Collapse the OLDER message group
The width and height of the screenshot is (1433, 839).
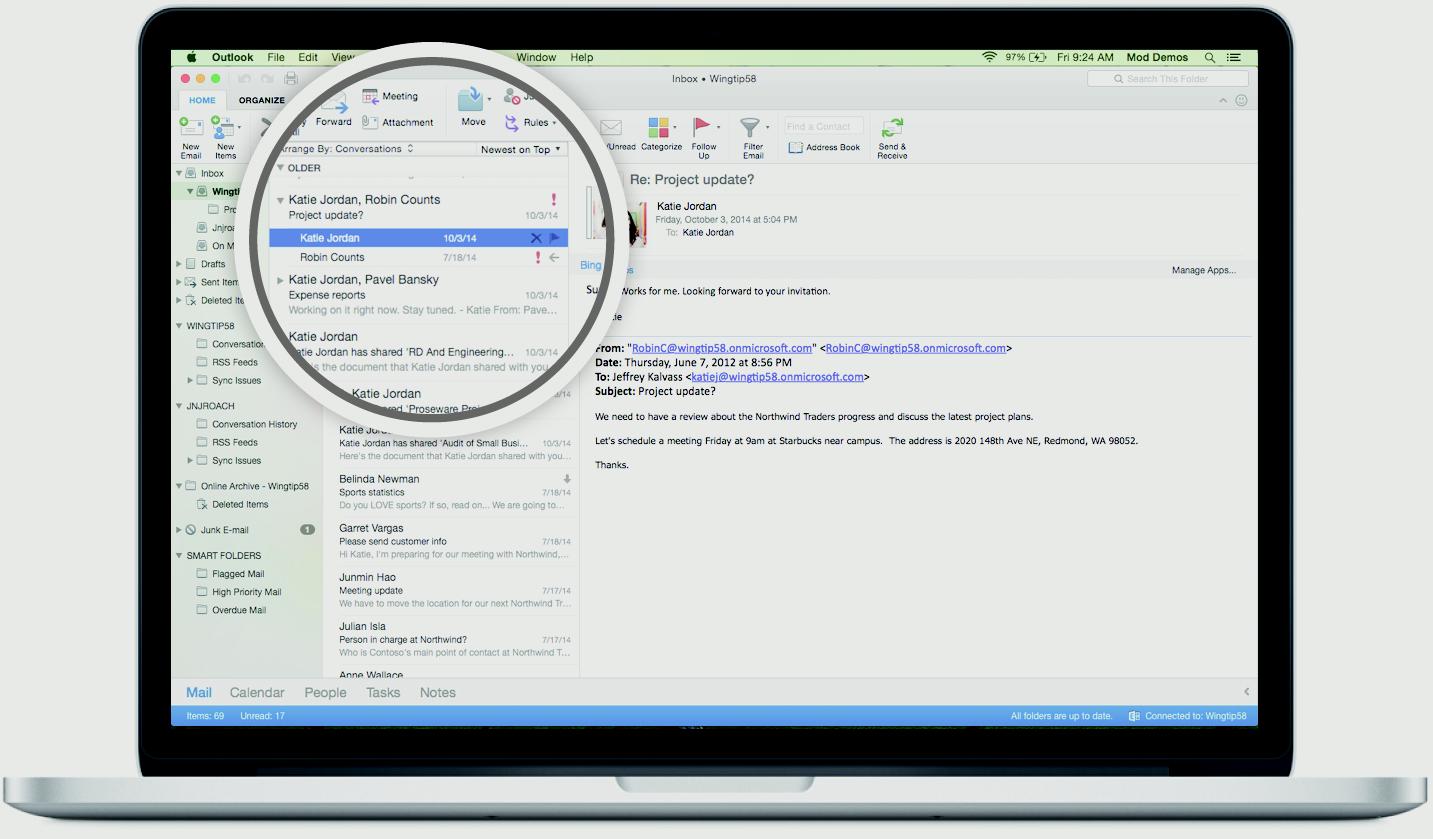pyautogui.click(x=281, y=168)
